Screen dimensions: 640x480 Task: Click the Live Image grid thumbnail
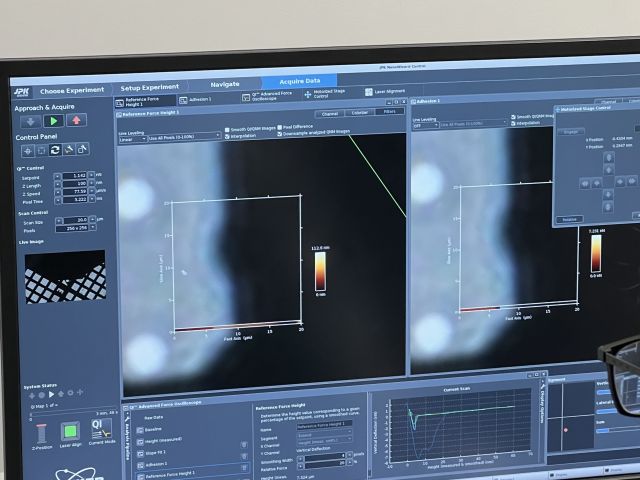pyautogui.click(x=66, y=276)
